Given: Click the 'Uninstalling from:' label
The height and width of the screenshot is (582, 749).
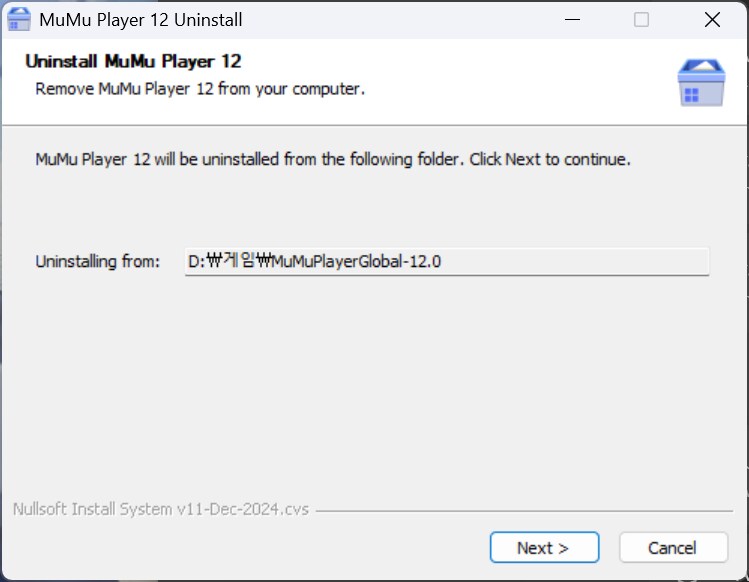Looking at the screenshot, I should pos(97,261).
